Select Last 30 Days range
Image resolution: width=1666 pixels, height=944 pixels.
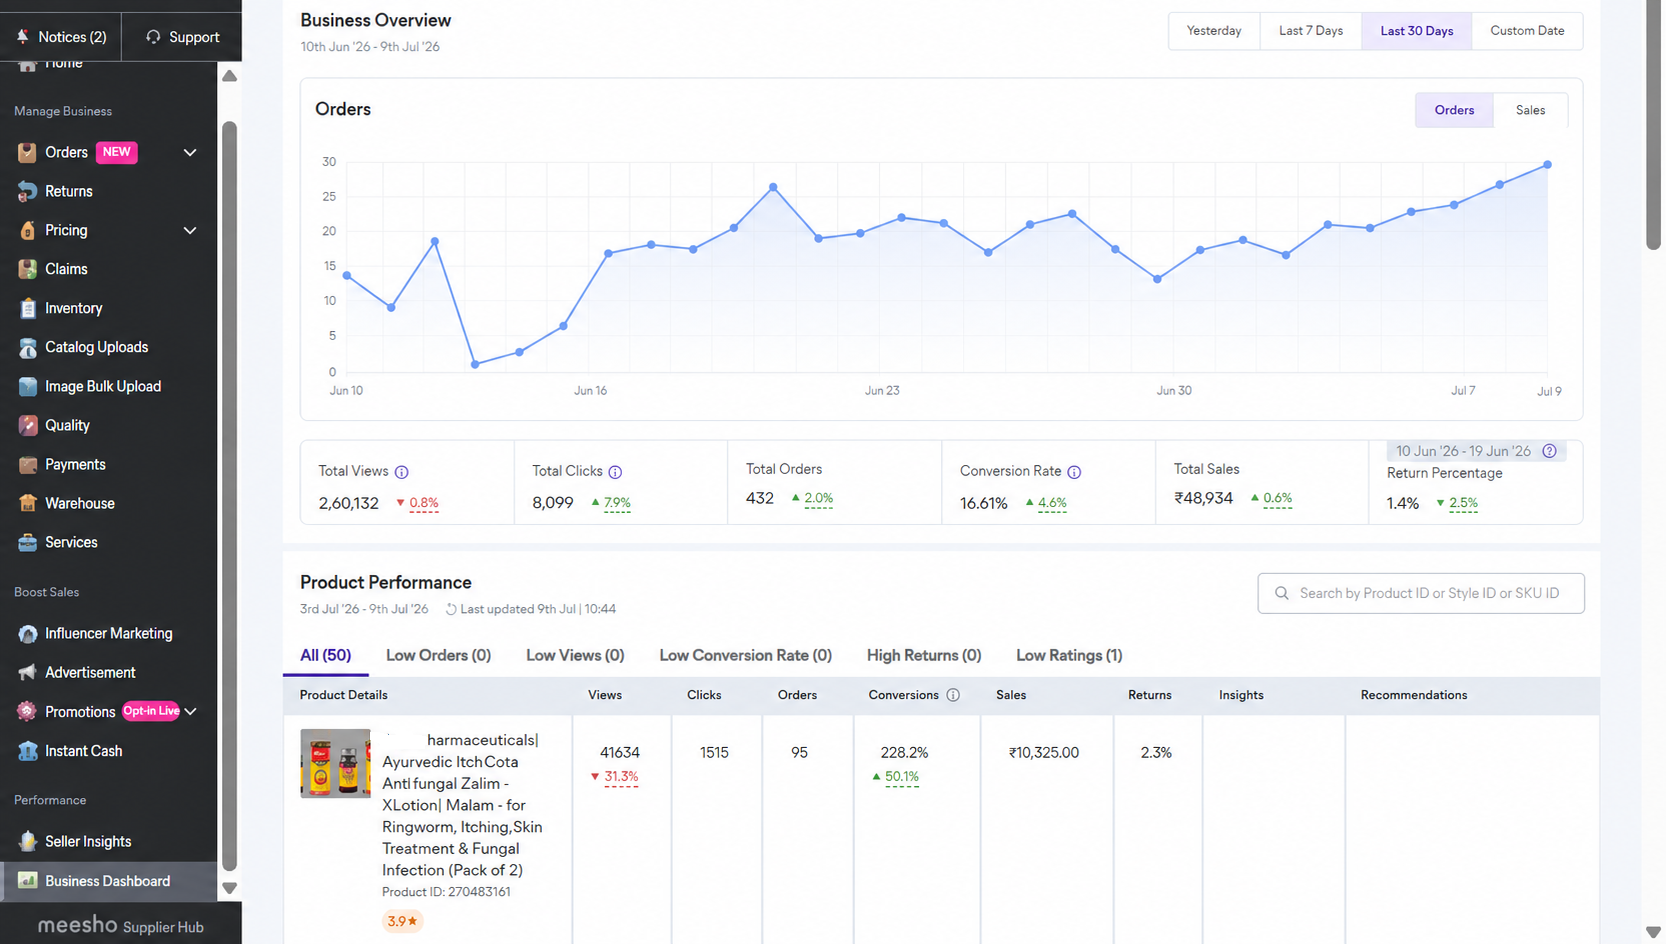1417,31
